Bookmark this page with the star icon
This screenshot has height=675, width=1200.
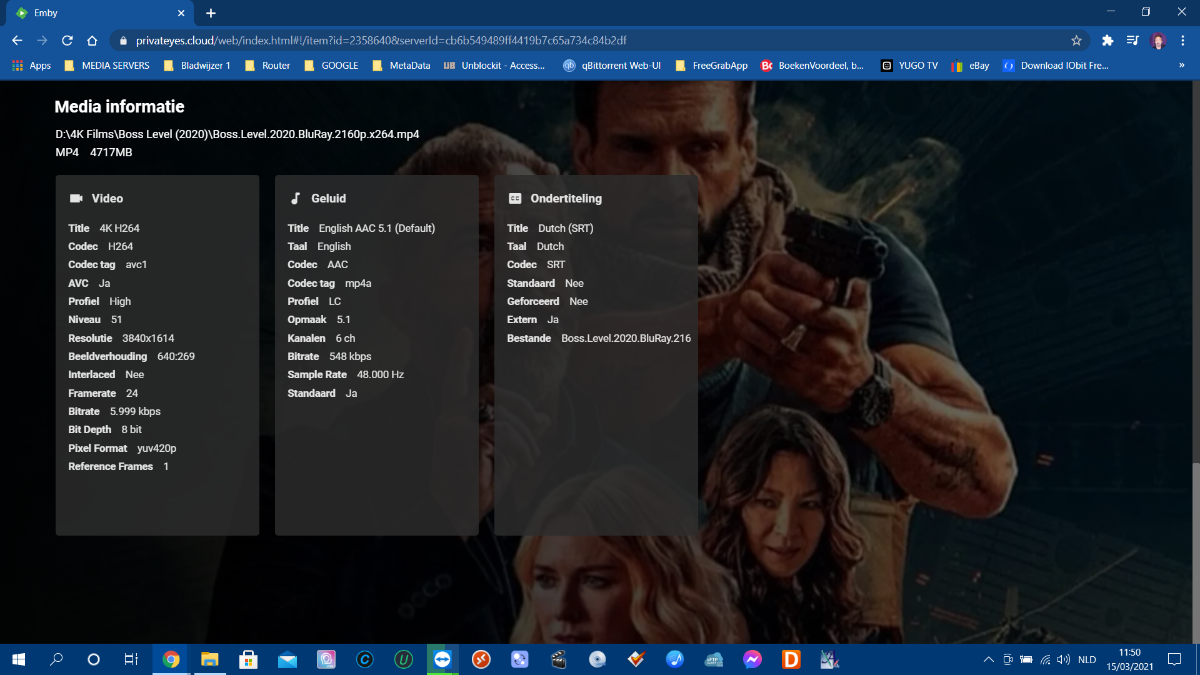(1076, 41)
